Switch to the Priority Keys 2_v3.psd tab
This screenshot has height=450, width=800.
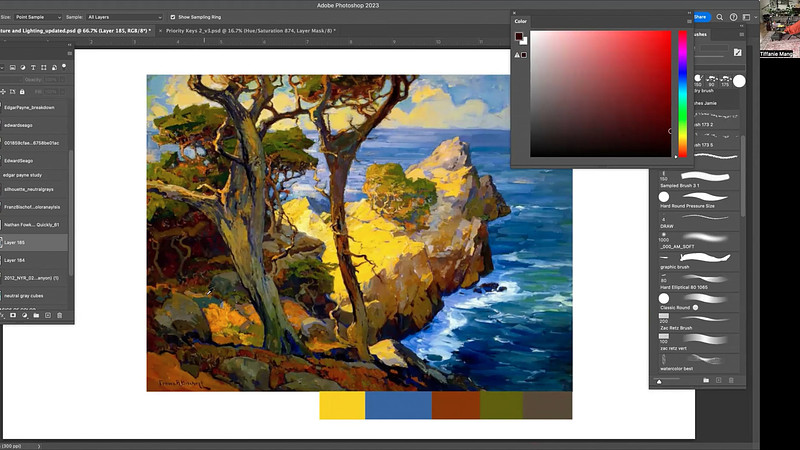point(251,31)
